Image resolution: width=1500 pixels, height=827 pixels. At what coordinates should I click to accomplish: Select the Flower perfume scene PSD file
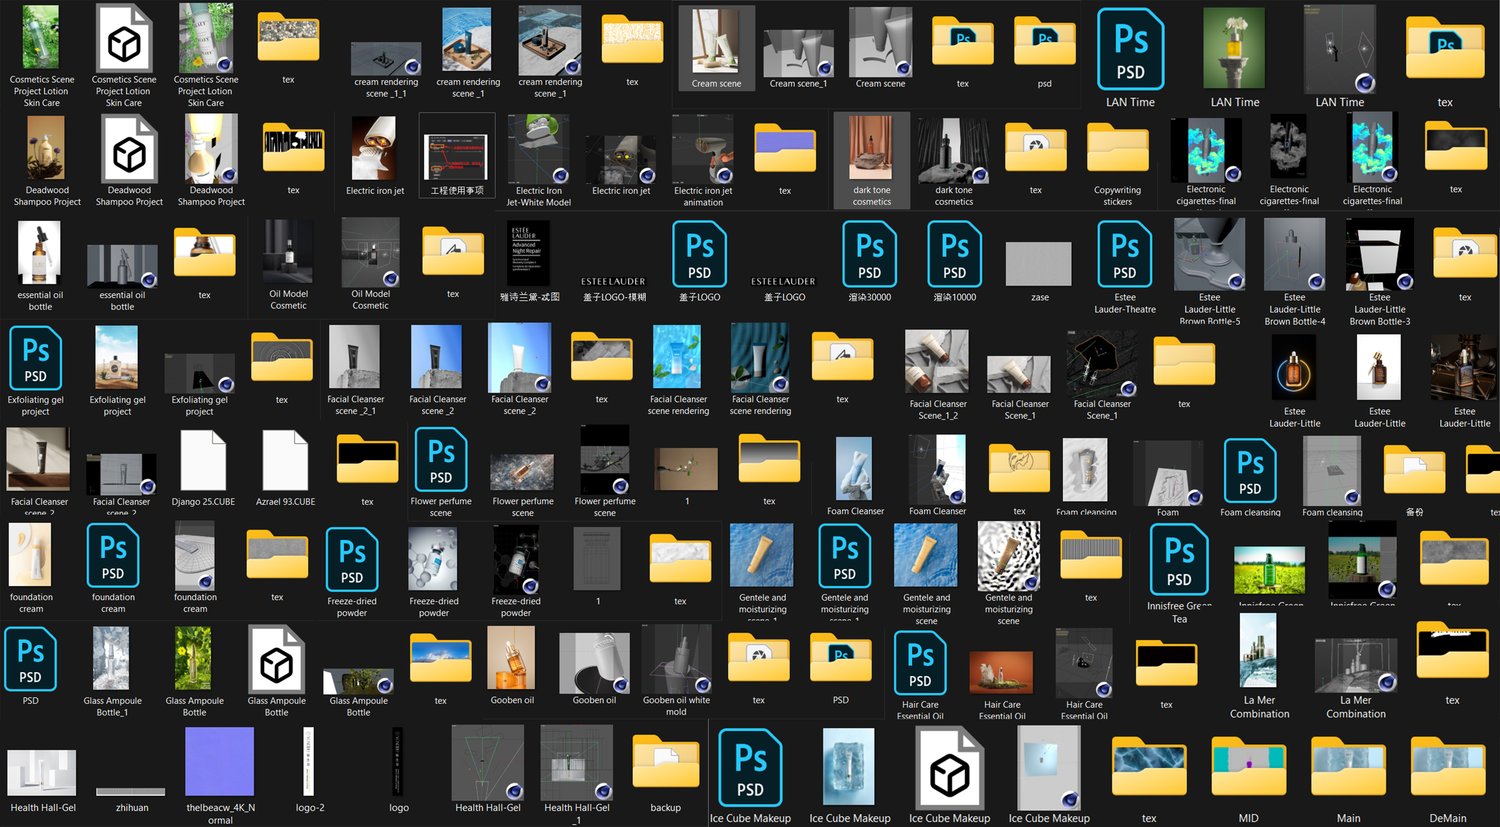(441, 459)
